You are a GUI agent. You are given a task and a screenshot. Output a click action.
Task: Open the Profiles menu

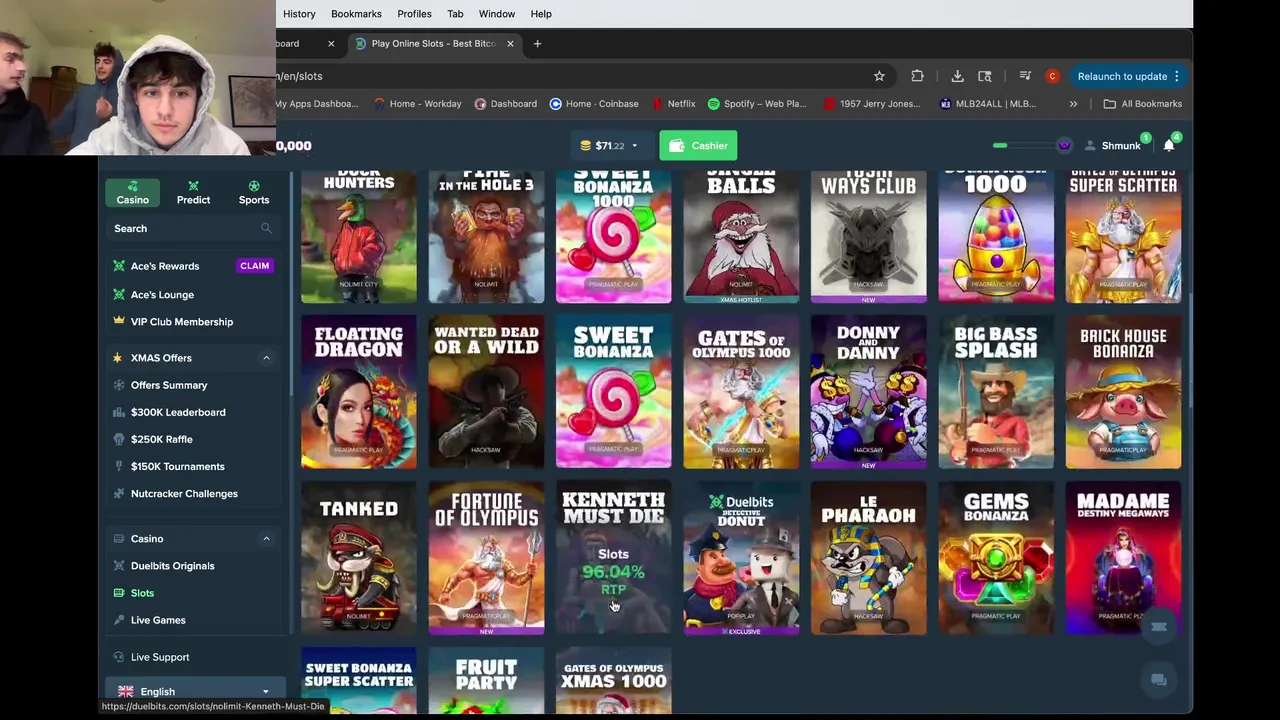pos(414,14)
